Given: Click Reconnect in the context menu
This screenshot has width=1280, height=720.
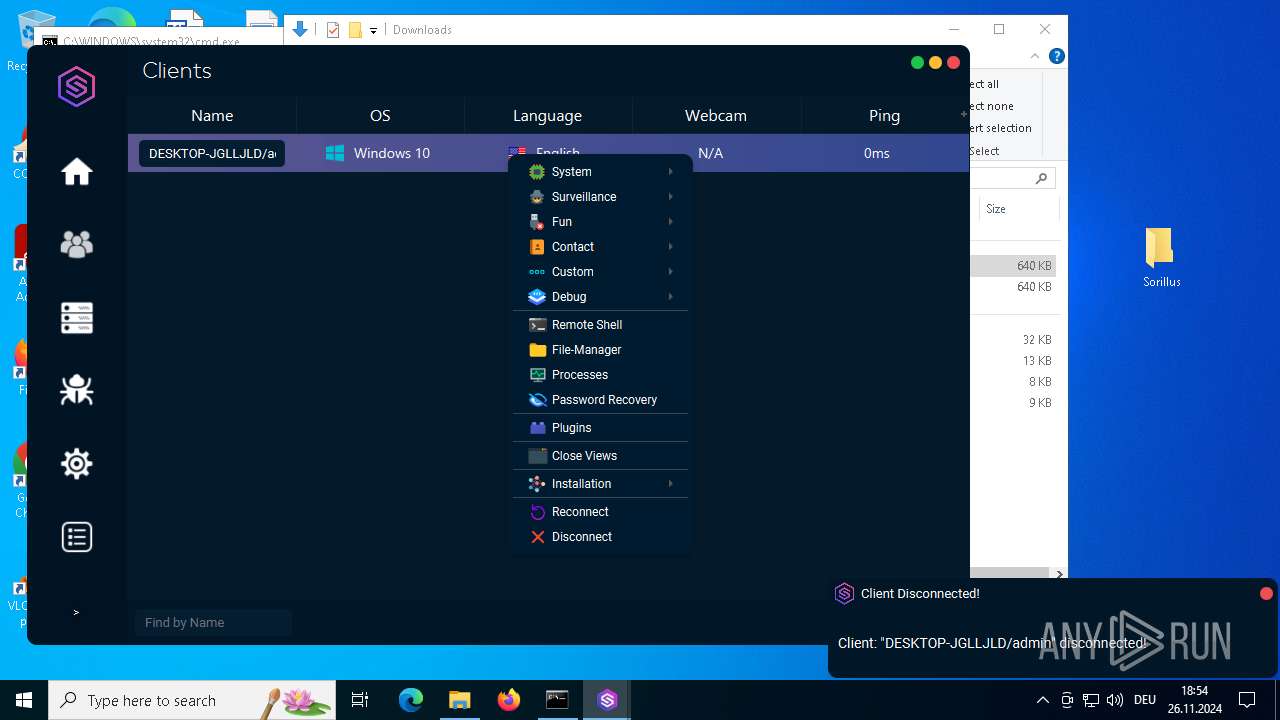Looking at the screenshot, I should [x=601, y=512].
